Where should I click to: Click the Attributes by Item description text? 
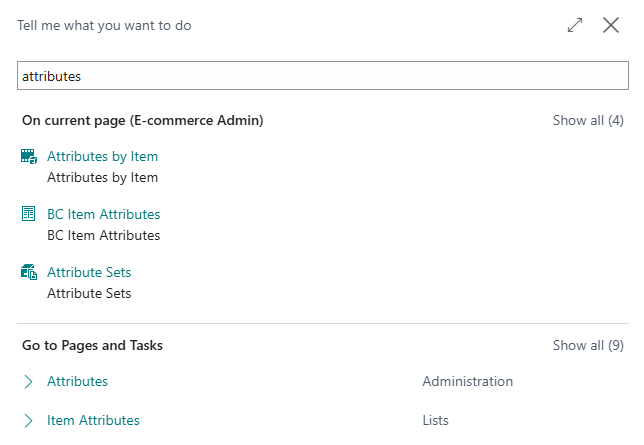click(x=102, y=178)
